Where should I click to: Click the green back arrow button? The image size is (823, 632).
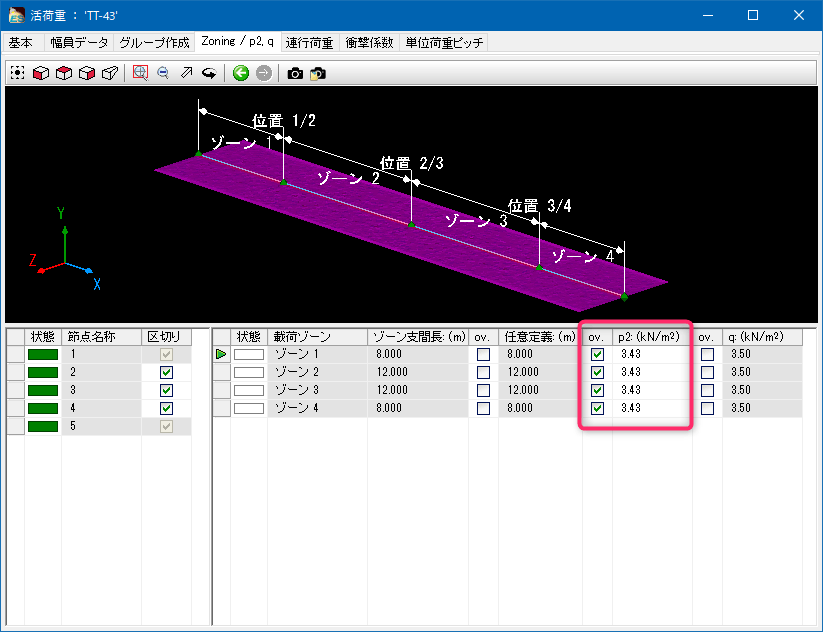240,73
